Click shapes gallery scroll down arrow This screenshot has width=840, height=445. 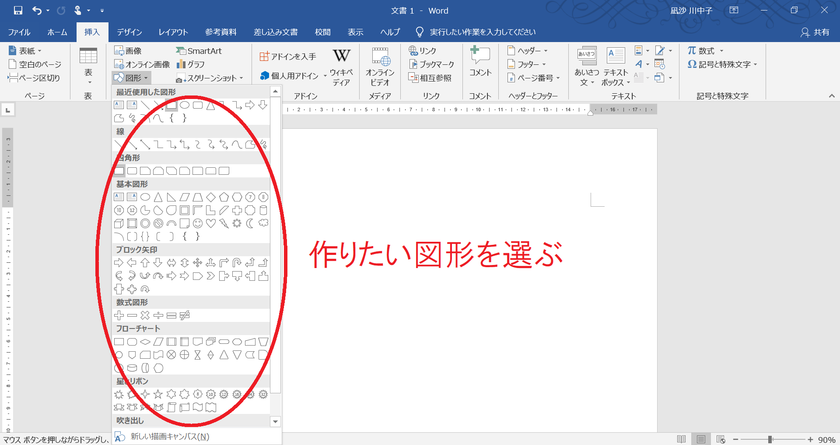click(275, 421)
